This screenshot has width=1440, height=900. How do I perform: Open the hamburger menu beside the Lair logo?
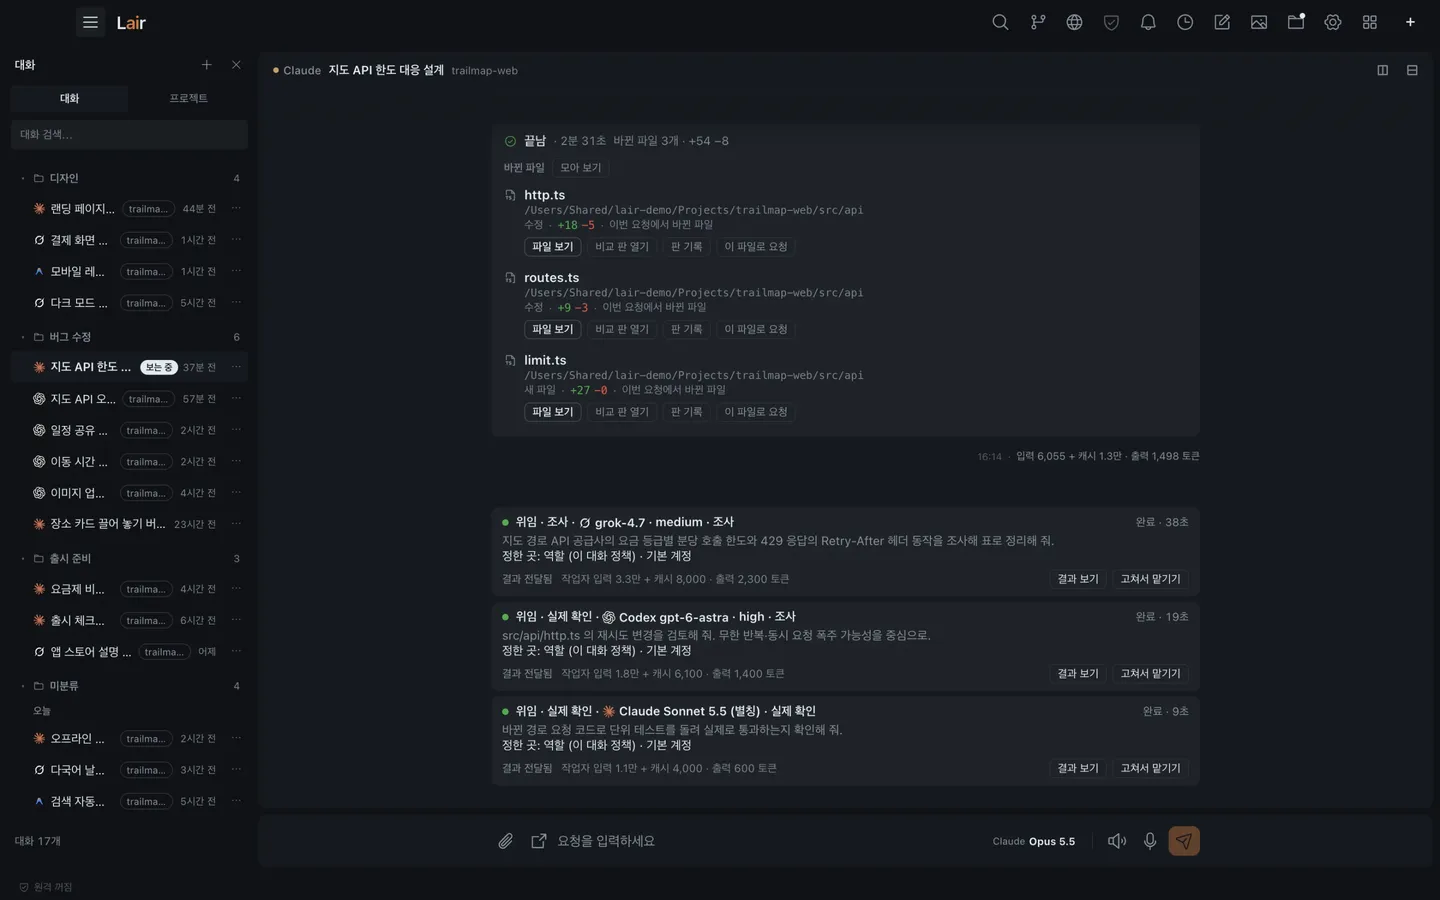click(90, 22)
